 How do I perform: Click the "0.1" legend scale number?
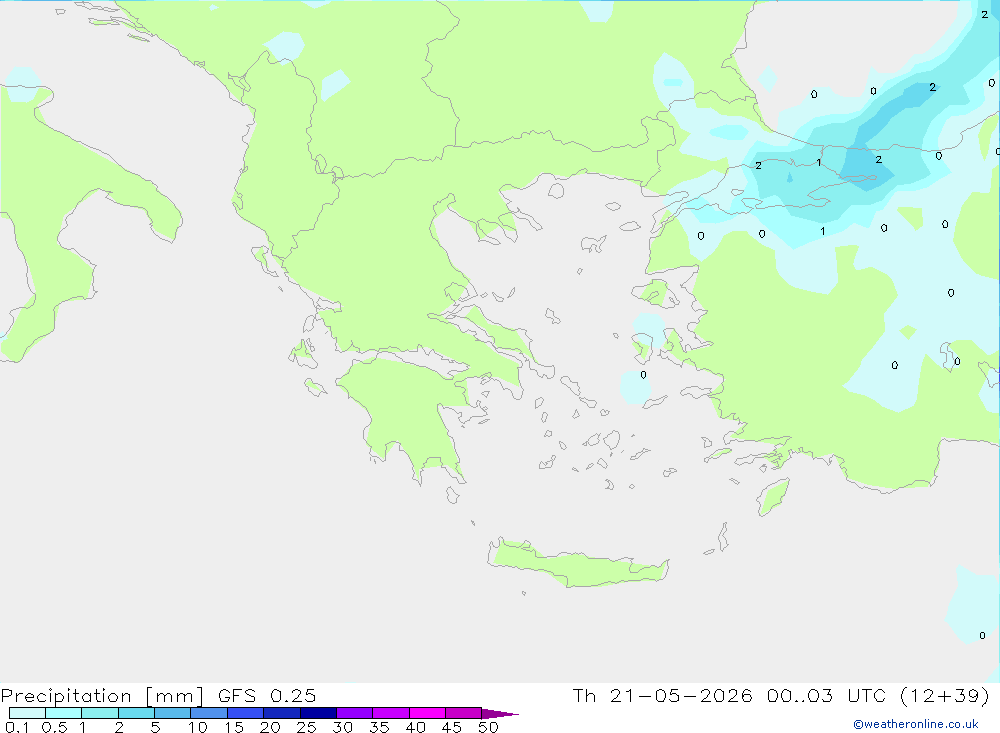click(x=17, y=727)
